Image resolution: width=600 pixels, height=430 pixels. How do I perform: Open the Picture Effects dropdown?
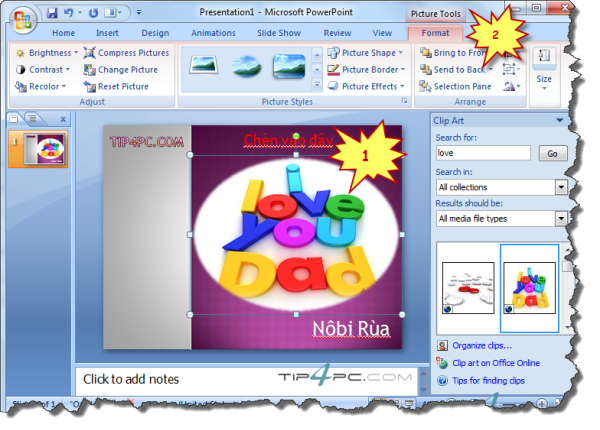pos(366,86)
